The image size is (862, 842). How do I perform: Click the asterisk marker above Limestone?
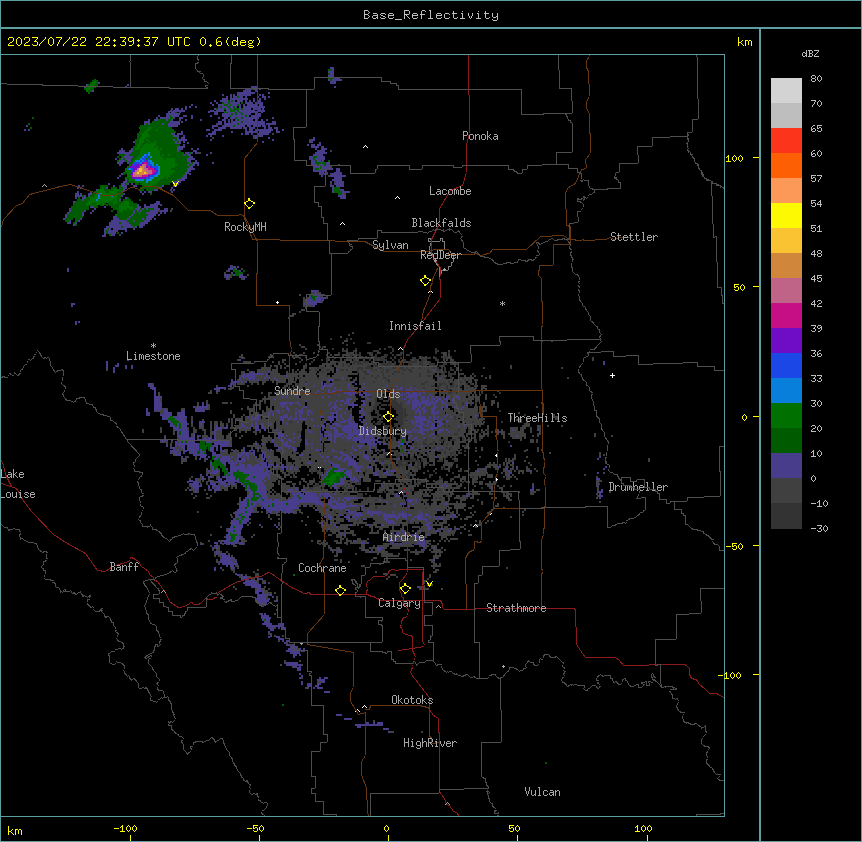point(153,346)
